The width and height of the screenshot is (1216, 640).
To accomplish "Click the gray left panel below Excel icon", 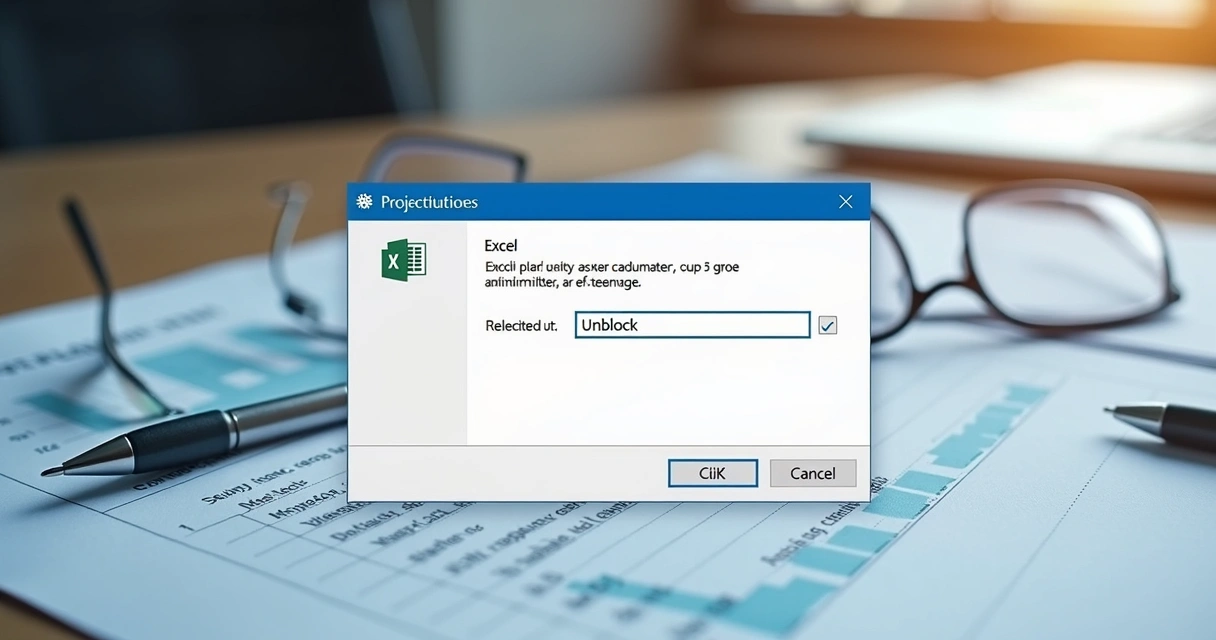I will click(x=407, y=370).
